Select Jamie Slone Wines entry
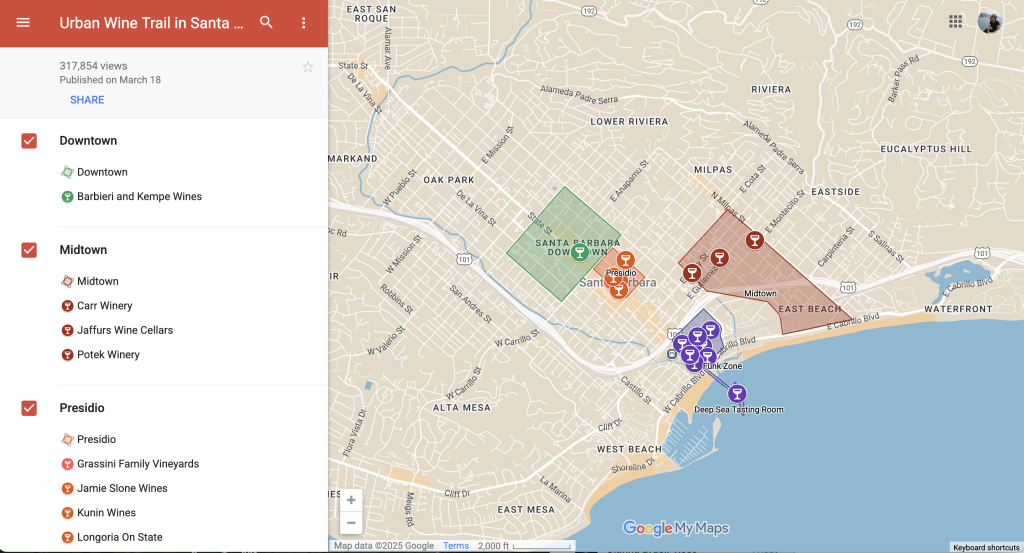1024x553 pixels. (122, 488)
